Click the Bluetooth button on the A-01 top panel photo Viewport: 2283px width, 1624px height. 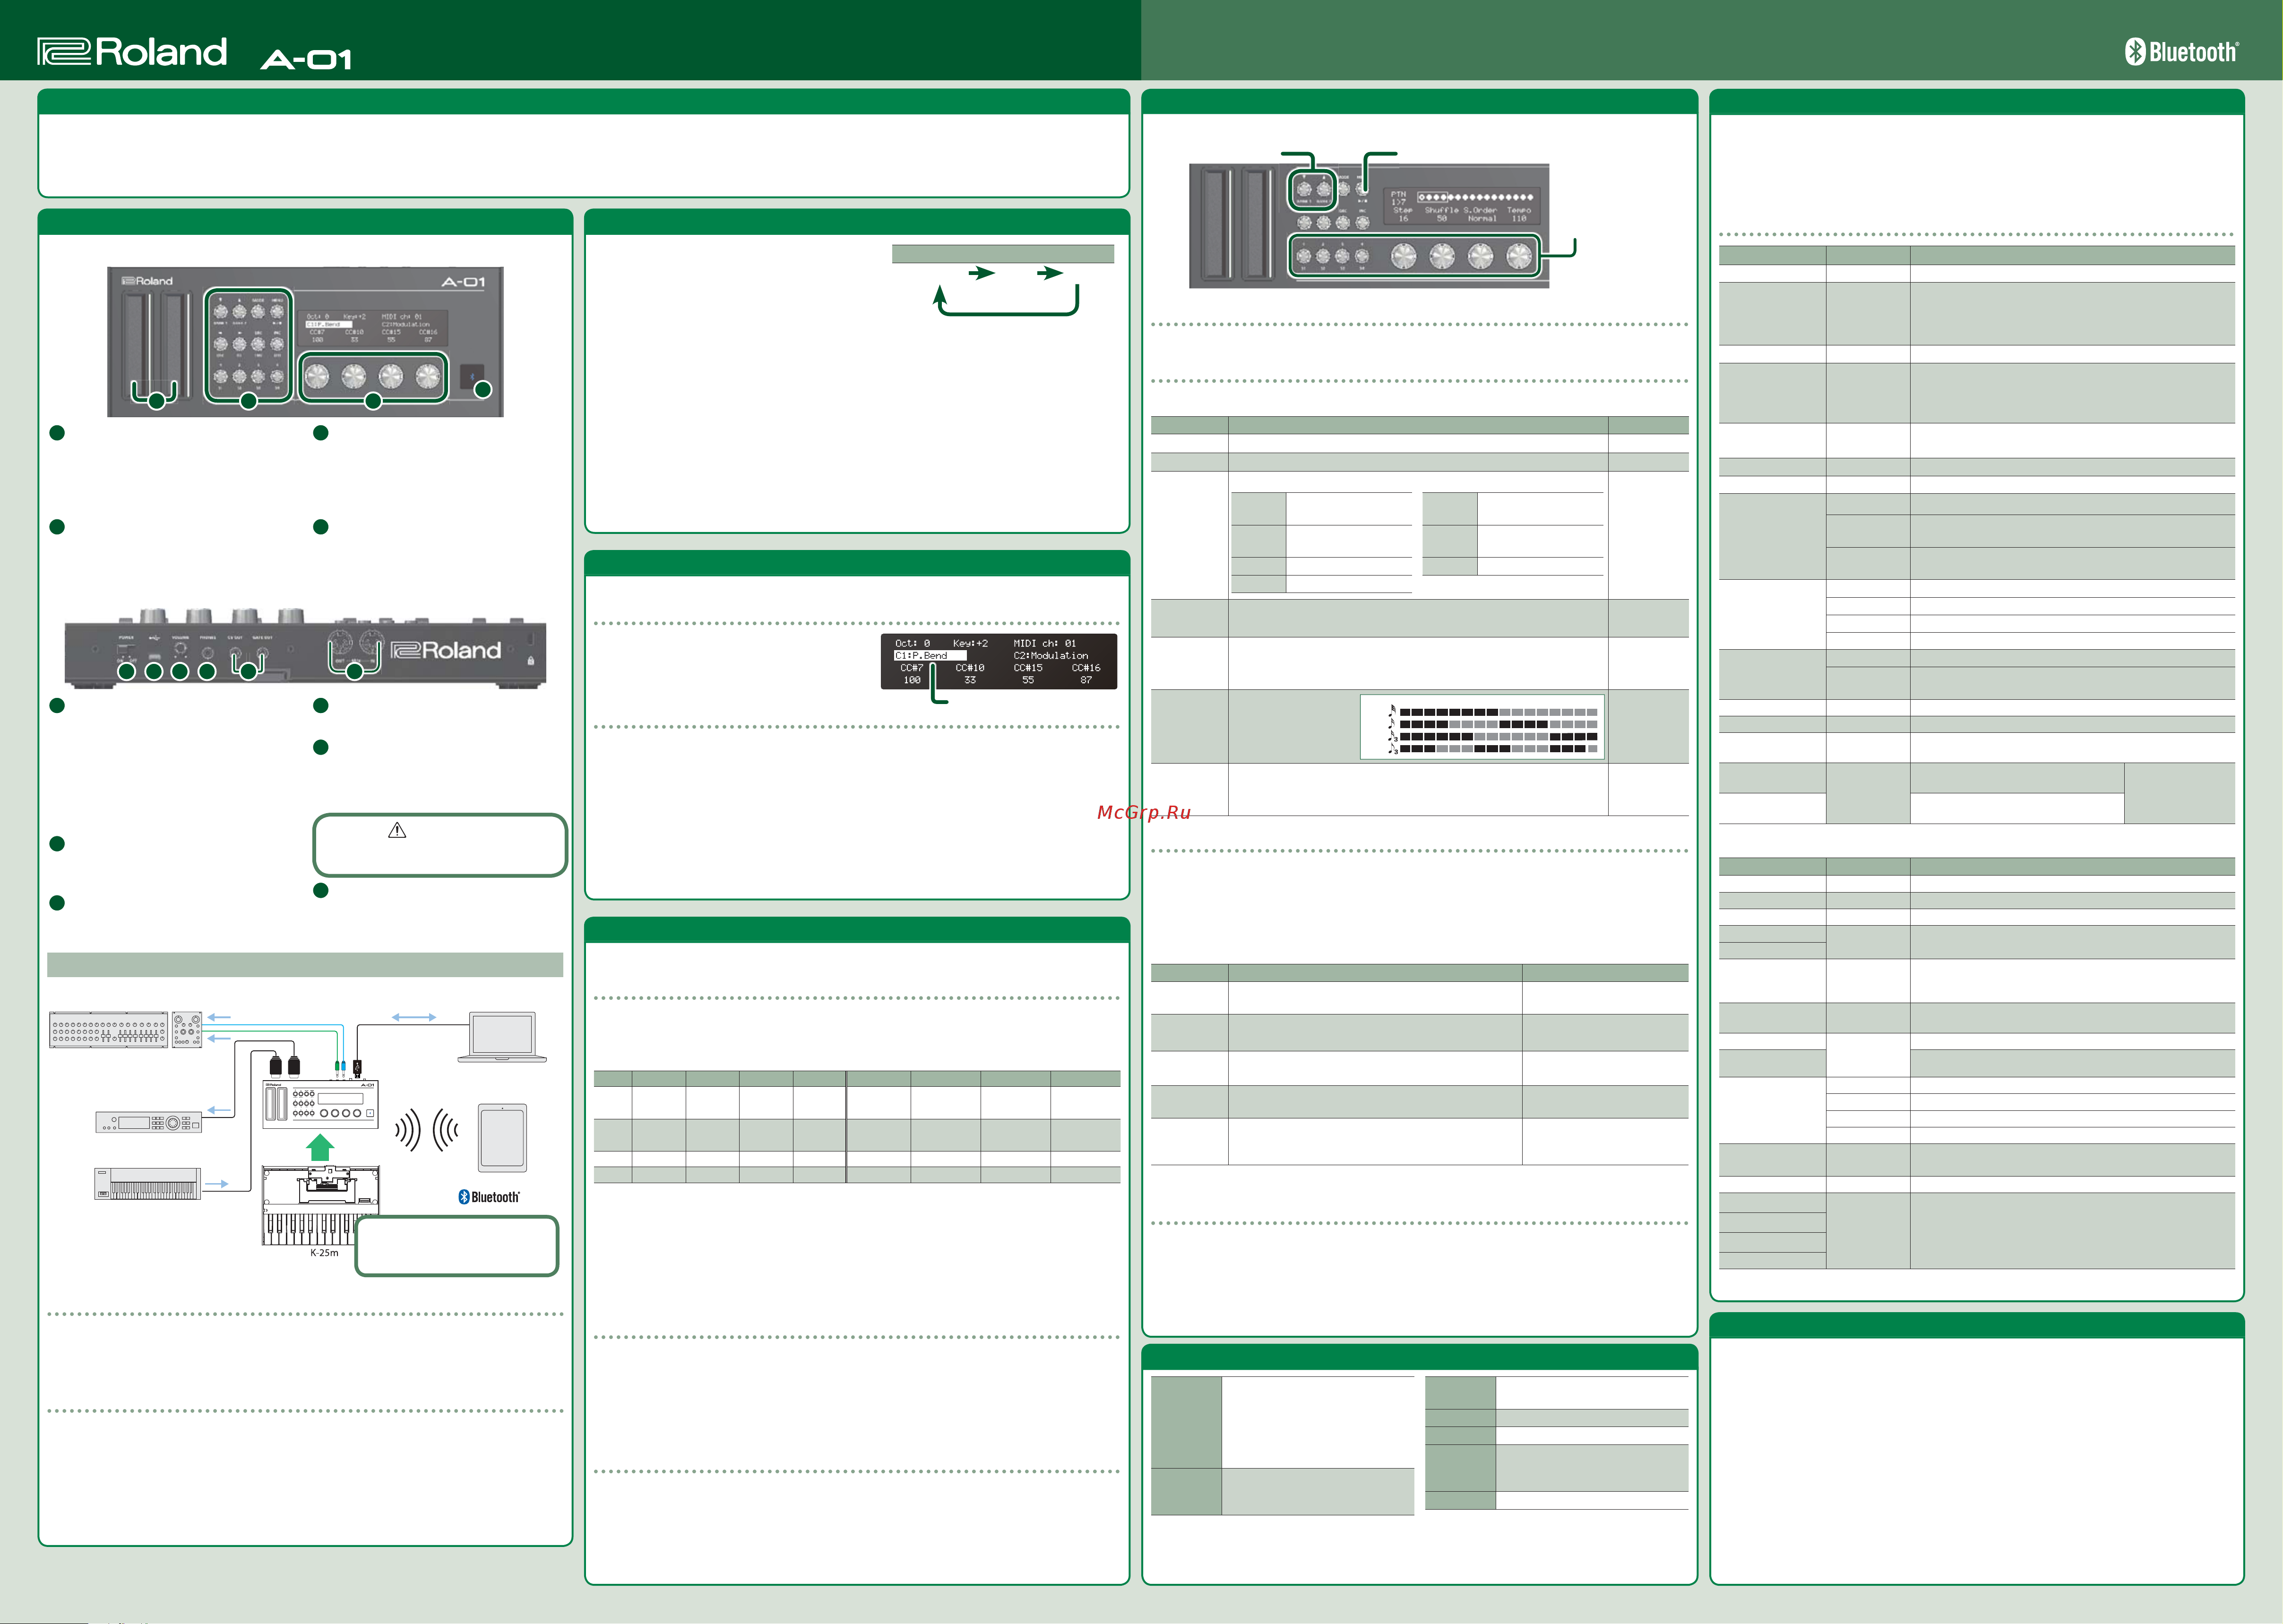pyautogui.click(x=473, y=376)
